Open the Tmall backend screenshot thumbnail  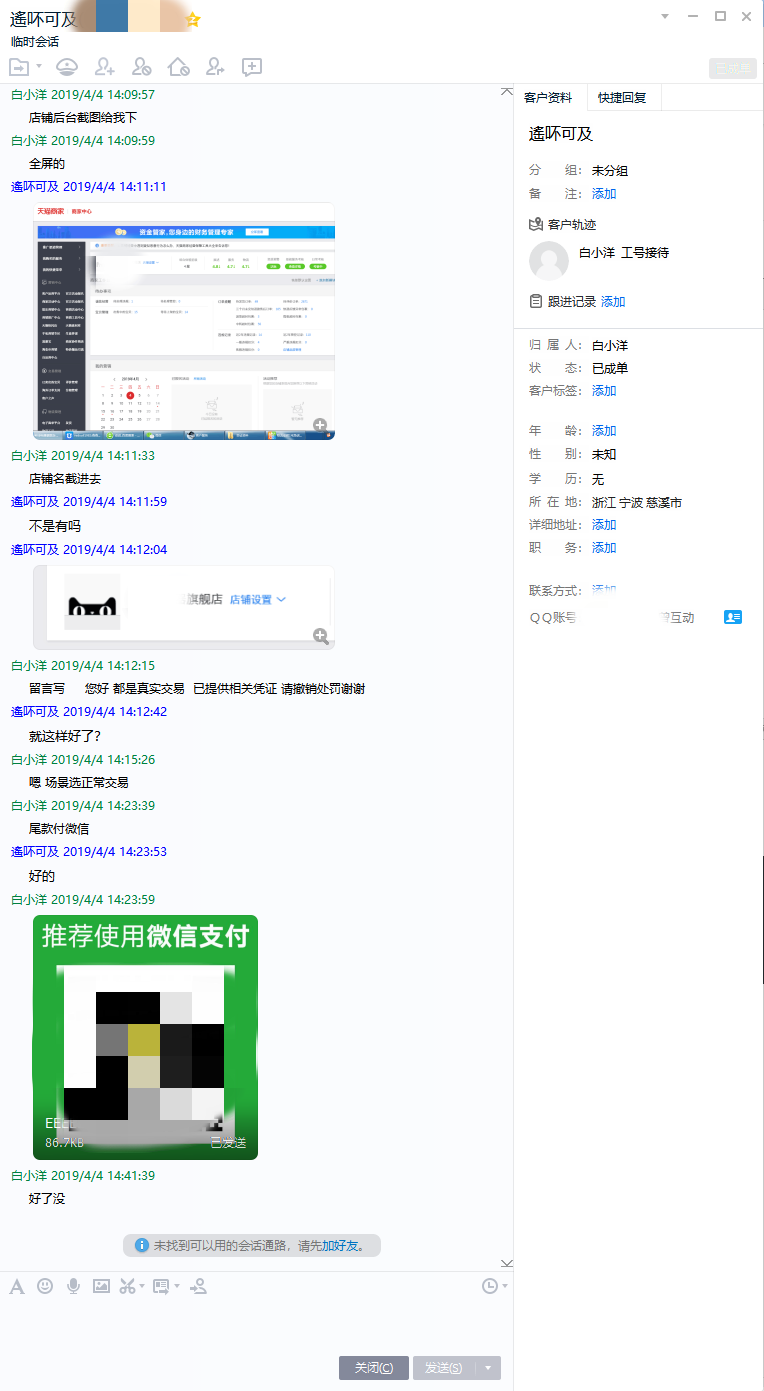click(x=184, y=321)
